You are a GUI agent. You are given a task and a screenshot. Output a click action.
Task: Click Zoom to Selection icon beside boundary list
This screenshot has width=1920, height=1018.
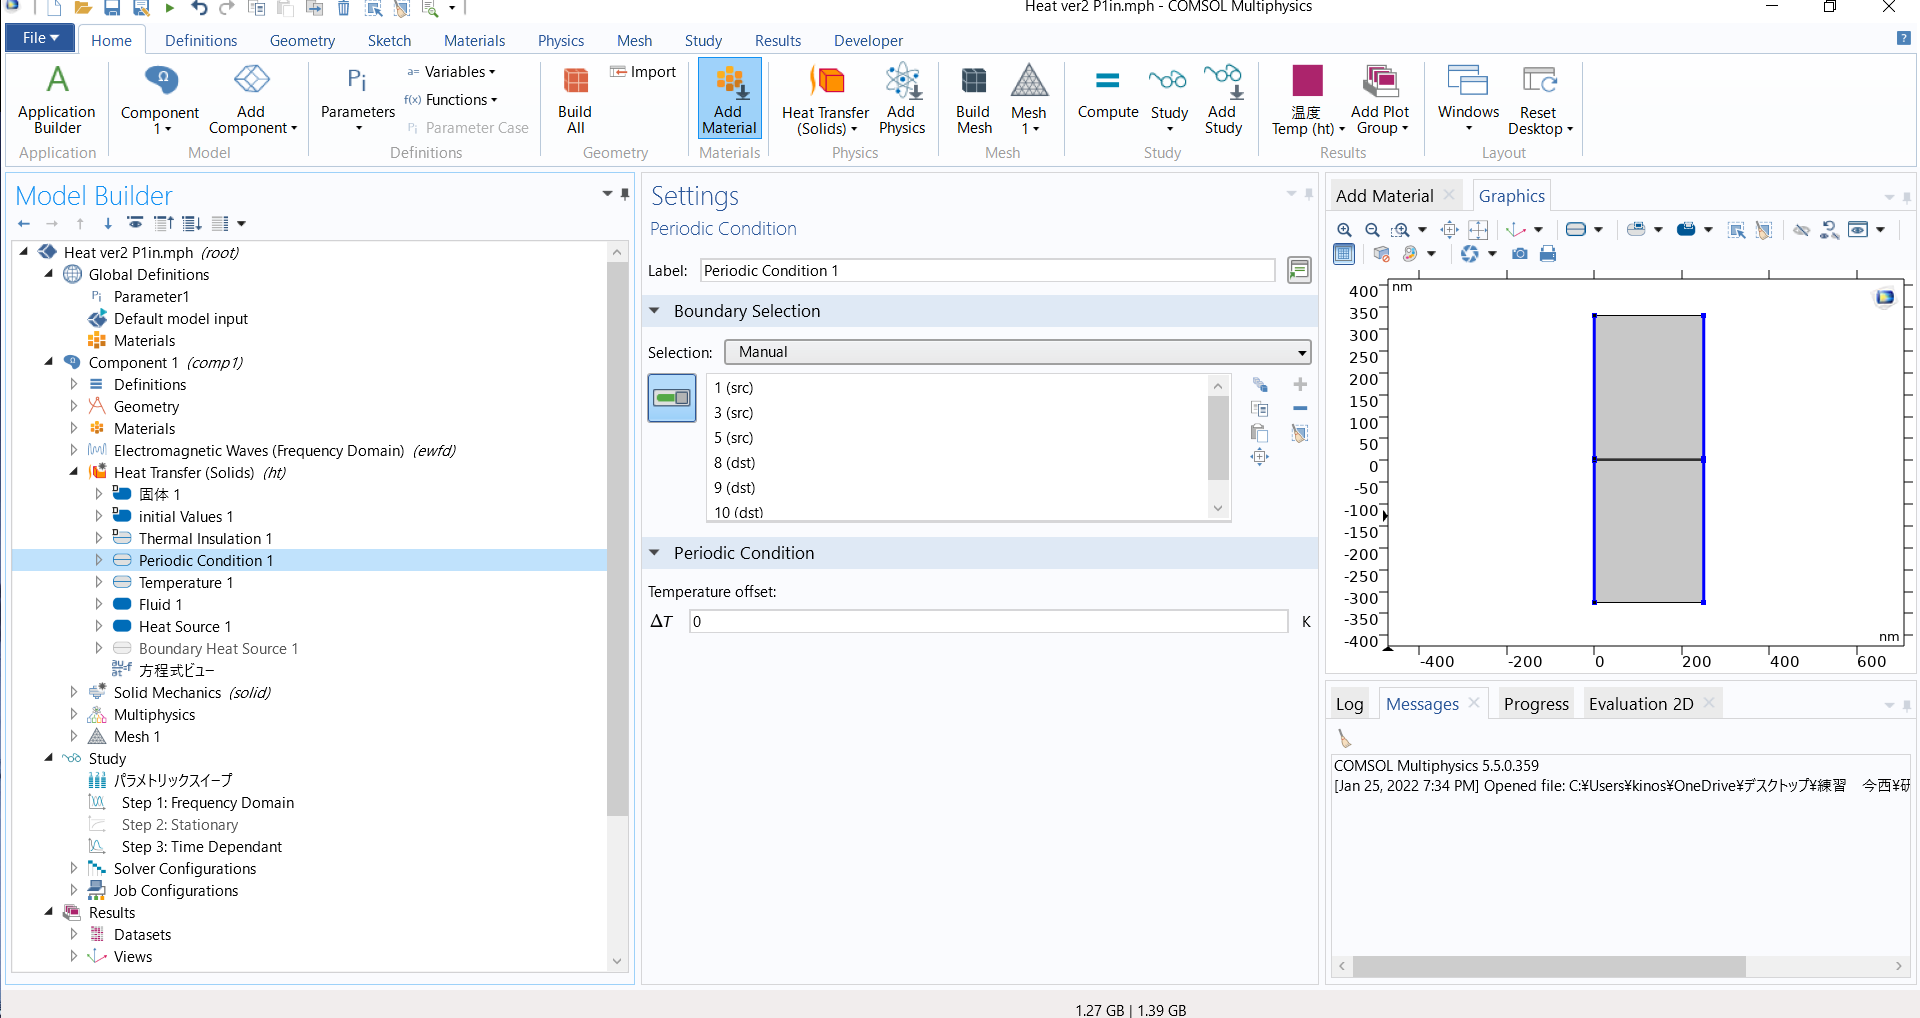click(x=1260, y=457)
